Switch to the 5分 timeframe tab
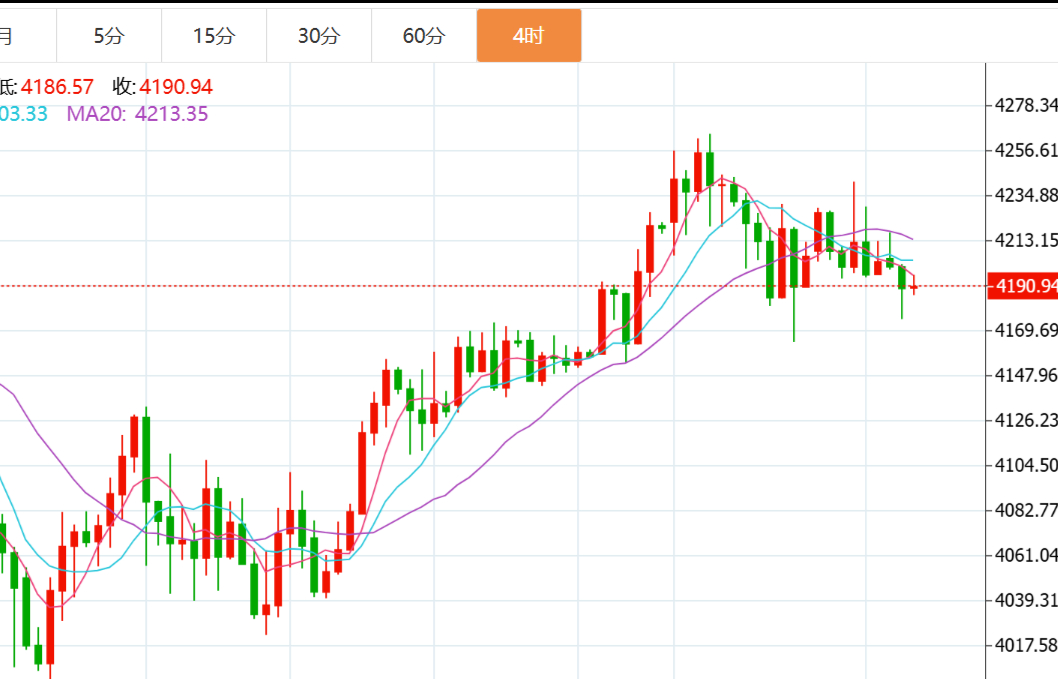Screen dimensions: 1058x679 (109, 36)
